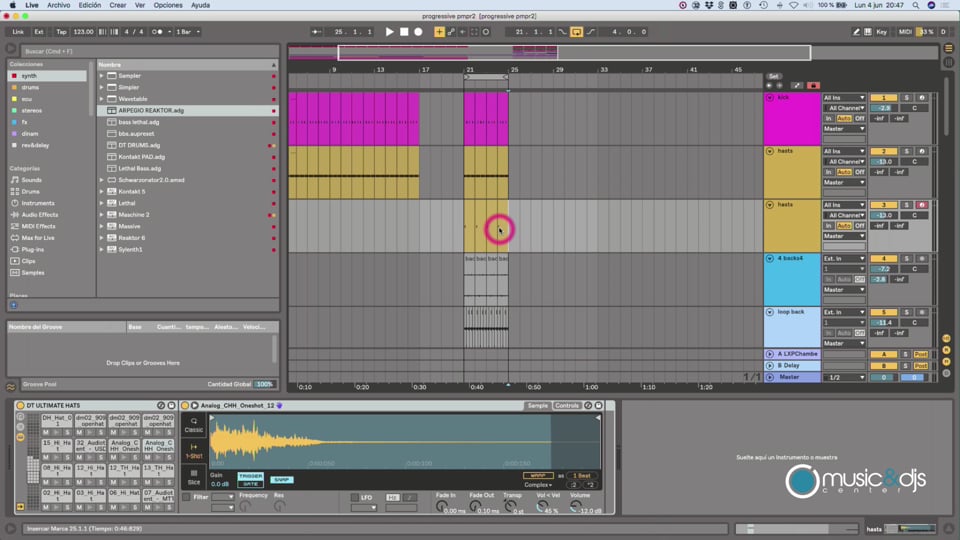Stop playback with the Stop button
The width and height of the screenshot is (960, 540).
[x=404, y=32]
